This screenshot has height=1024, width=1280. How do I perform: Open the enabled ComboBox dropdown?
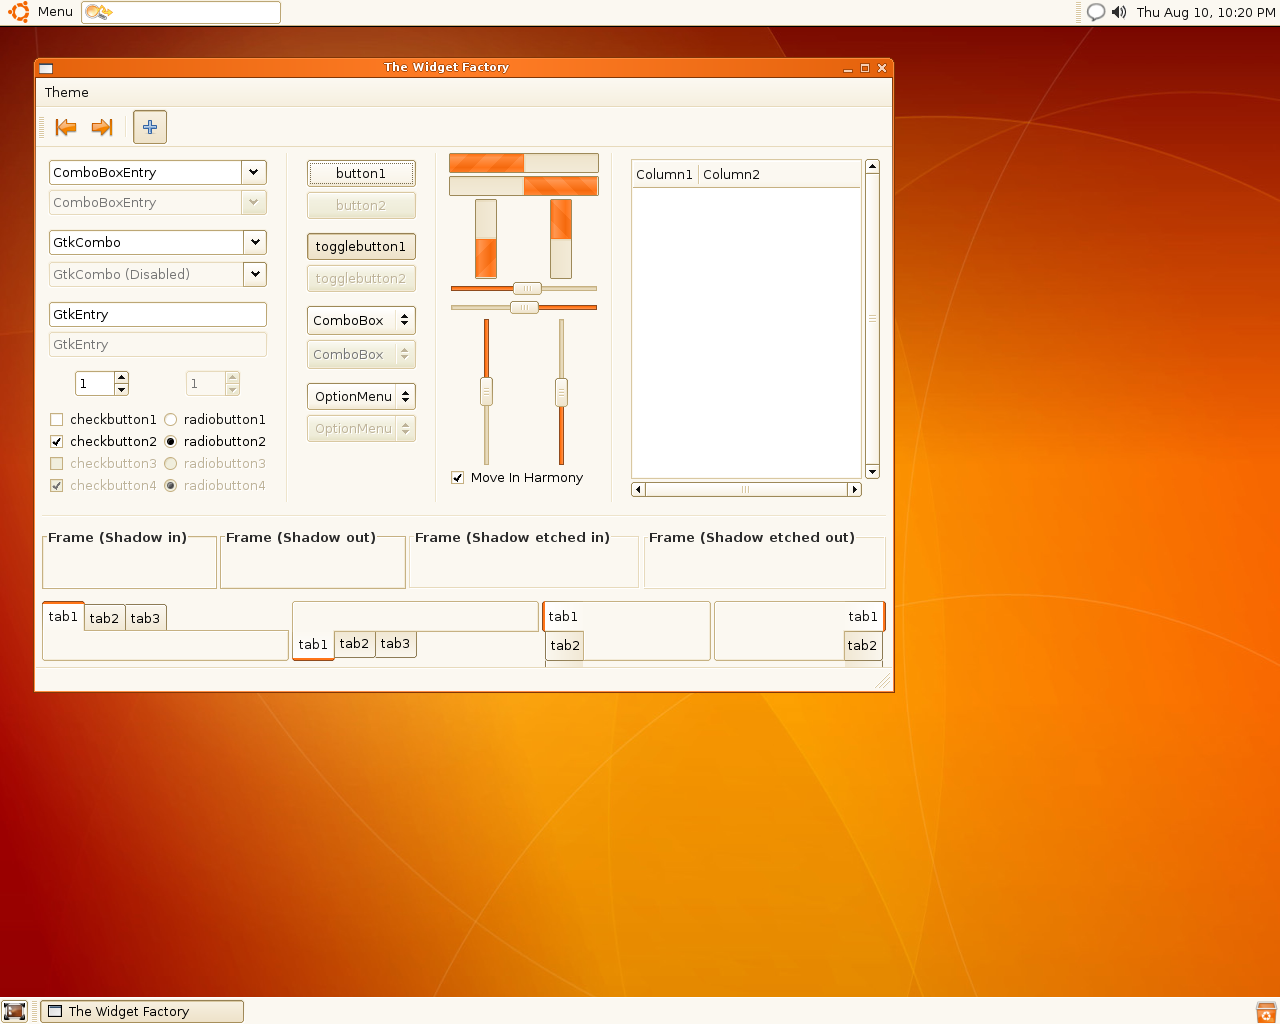pyautogui.click(x=361, y=321)
